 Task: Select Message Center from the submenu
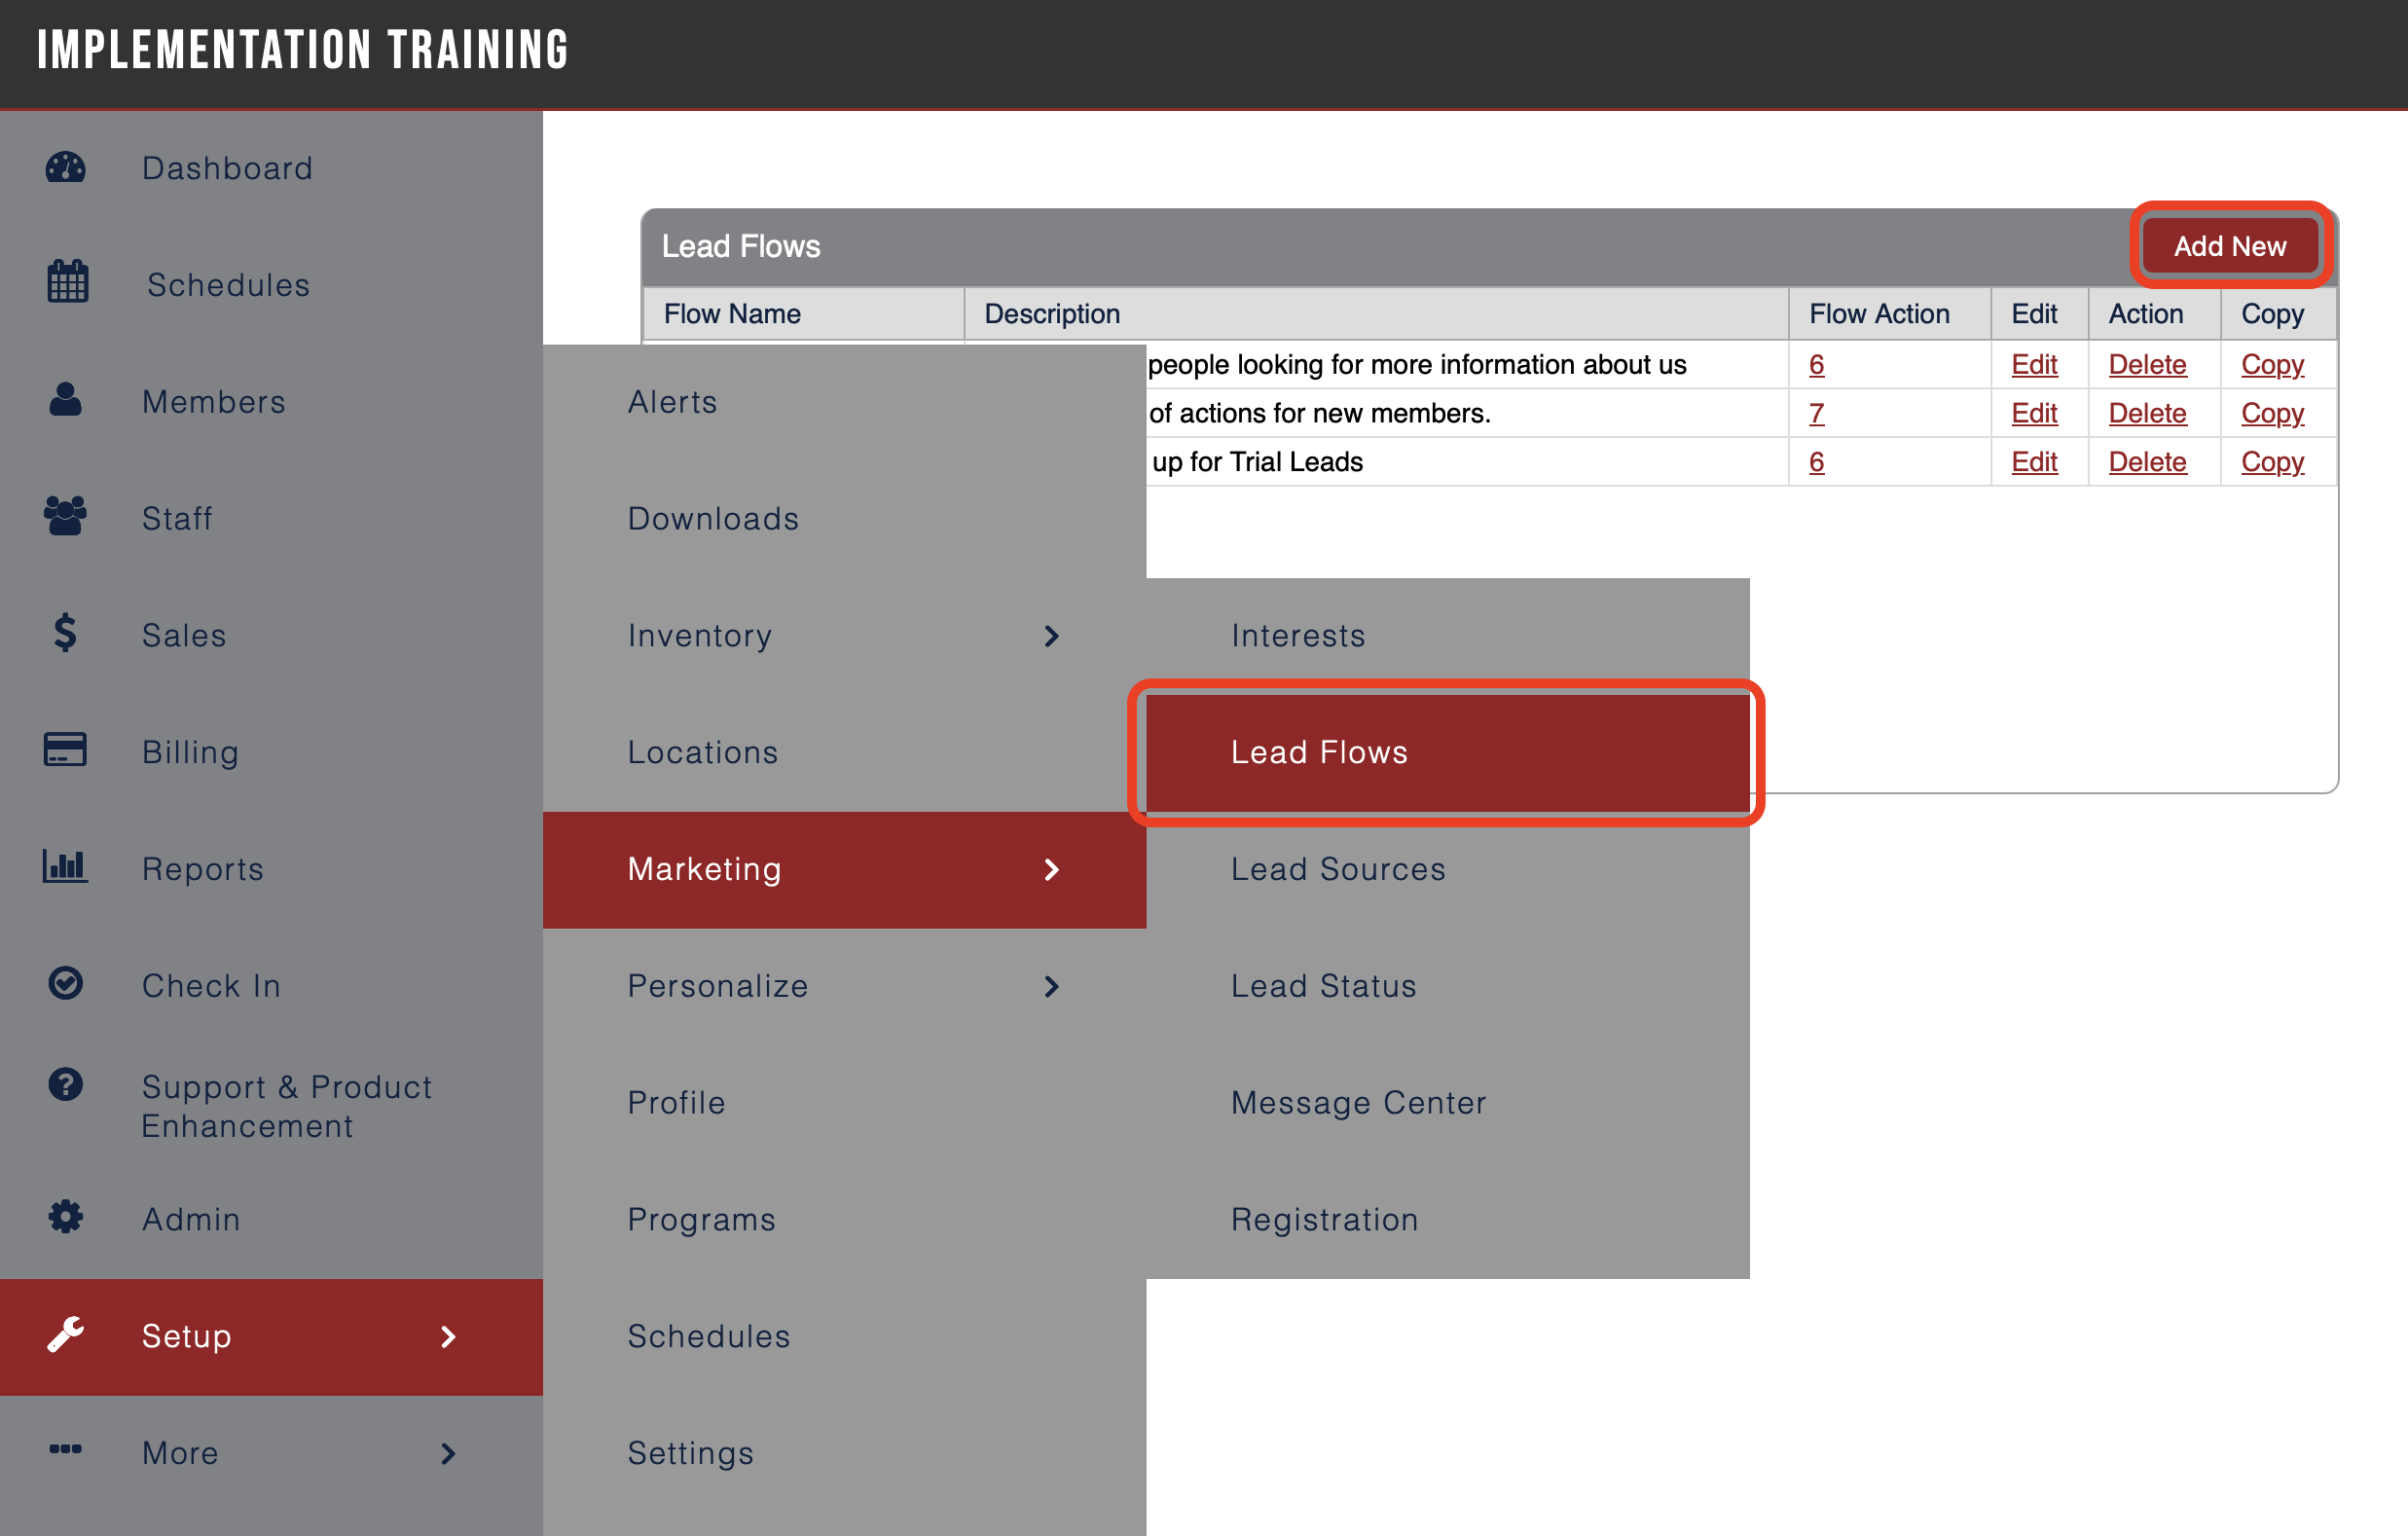click(x=1358, y=1102)
